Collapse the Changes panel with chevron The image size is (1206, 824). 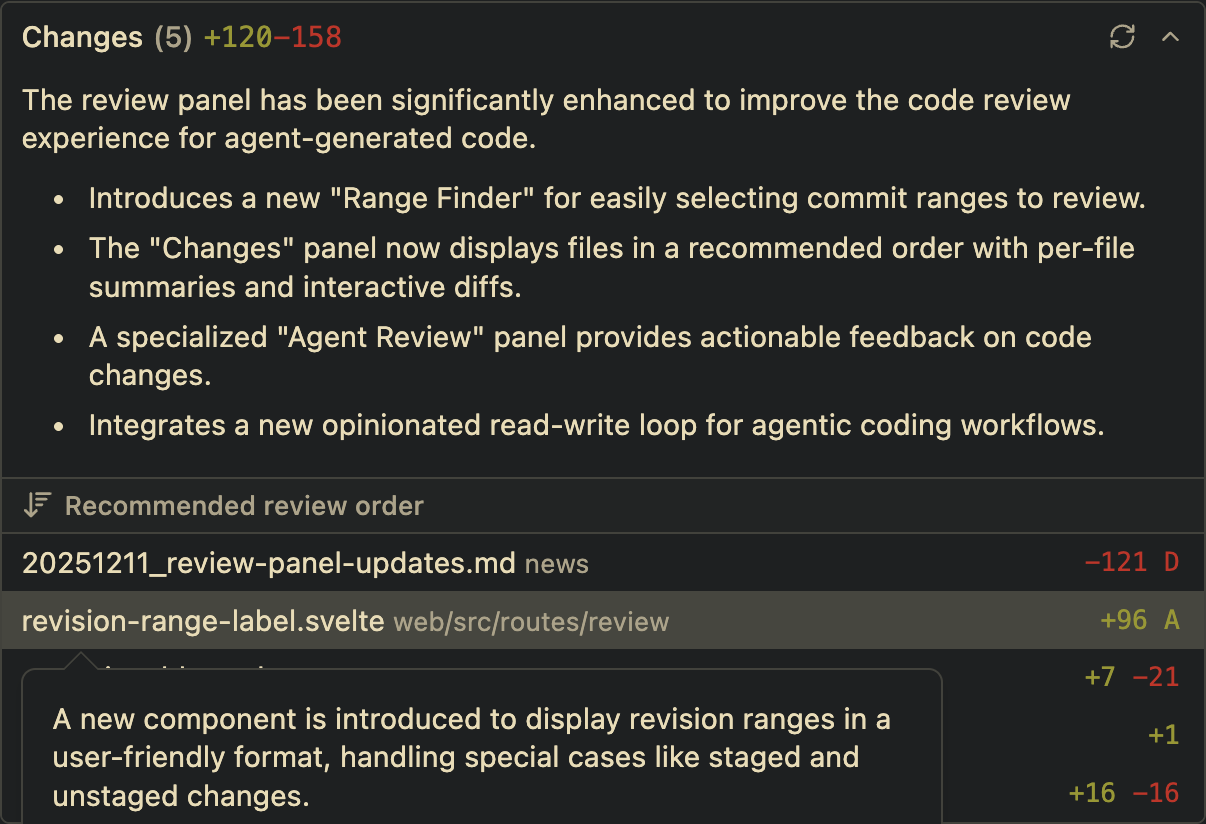point(1170,37)
